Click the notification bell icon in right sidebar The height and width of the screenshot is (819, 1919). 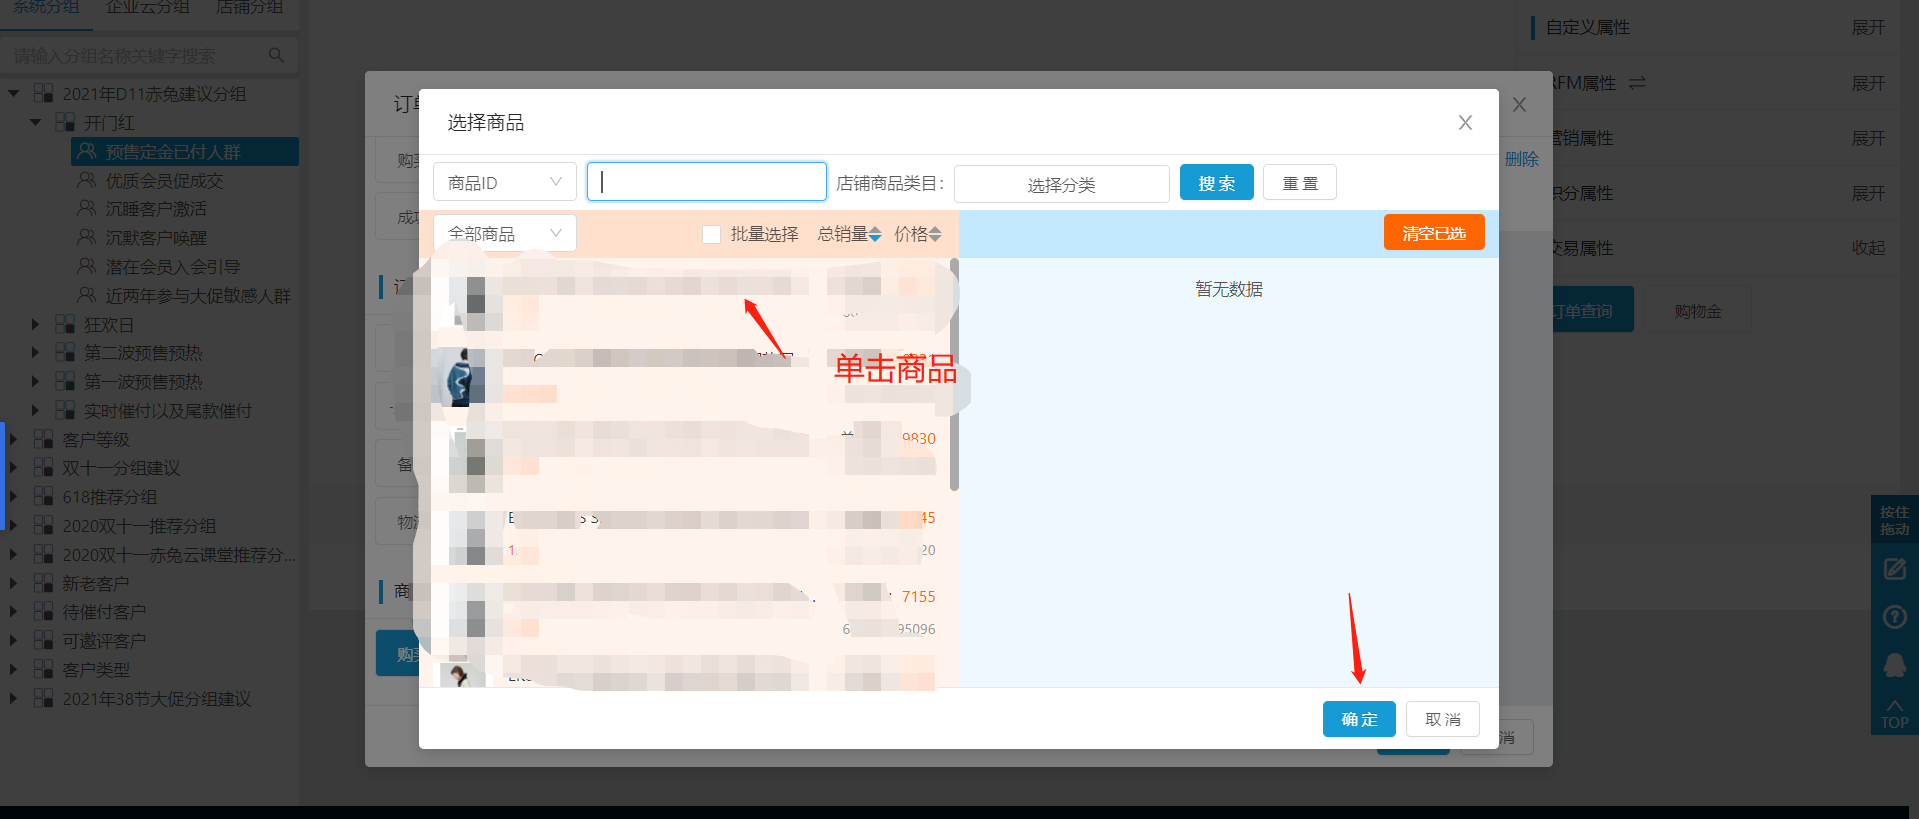(1894, 665)
